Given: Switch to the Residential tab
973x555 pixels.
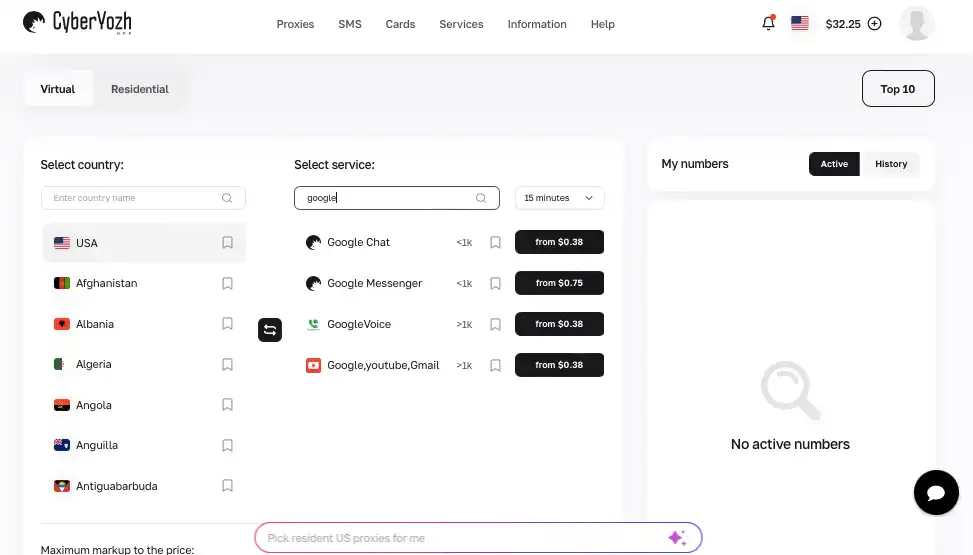Looking at the screenshot, I should (x=140, y=89).
